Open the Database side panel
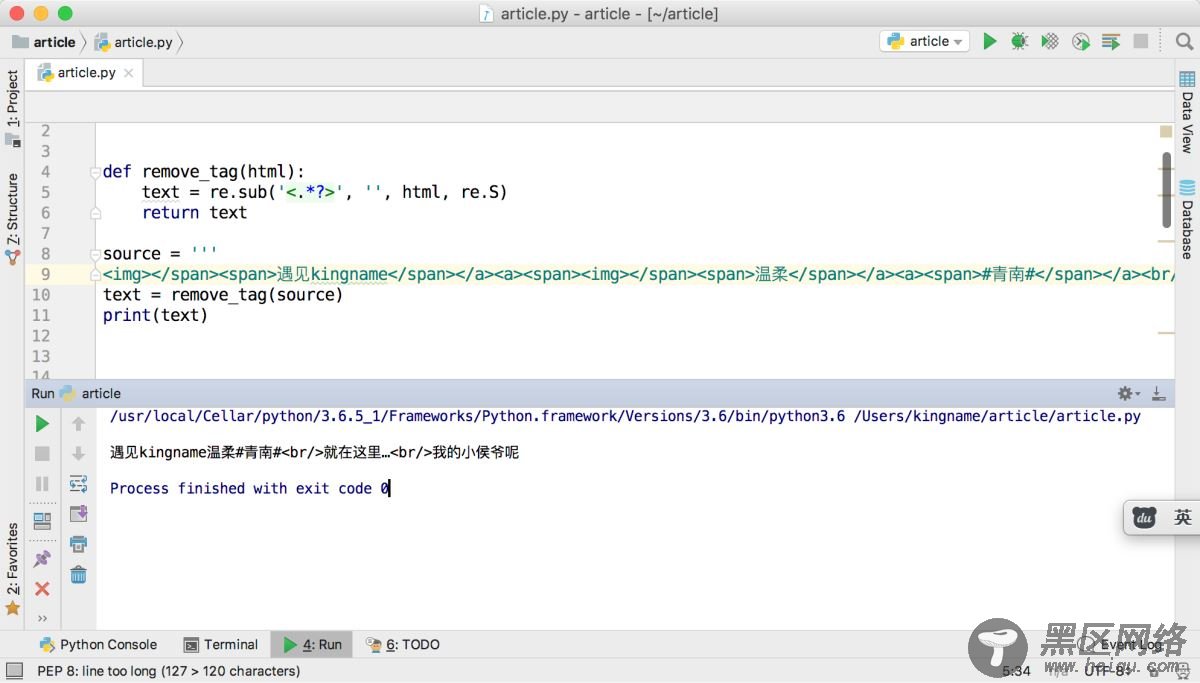The width and height of the screenshot is (1200, 683). [1187, 219]
